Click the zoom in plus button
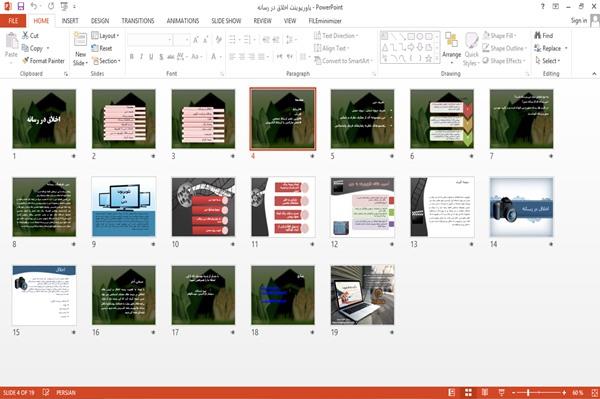Screen dimensions: 600x399 coord(564,393)
